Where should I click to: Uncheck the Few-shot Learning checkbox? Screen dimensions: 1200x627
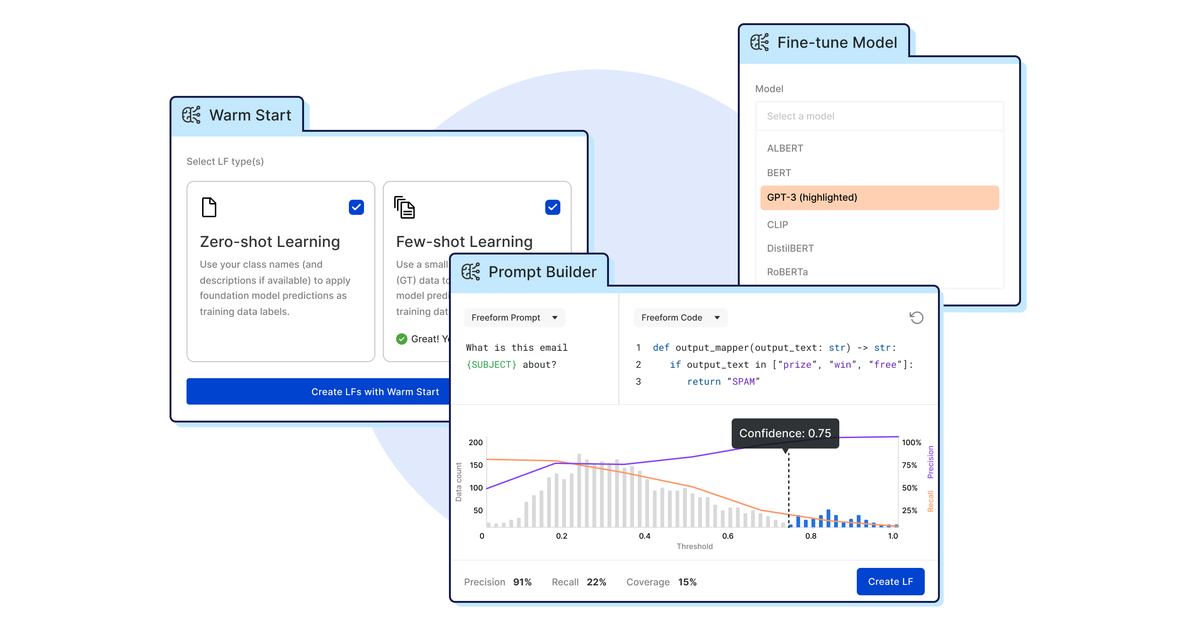click(x=552, y=207)
